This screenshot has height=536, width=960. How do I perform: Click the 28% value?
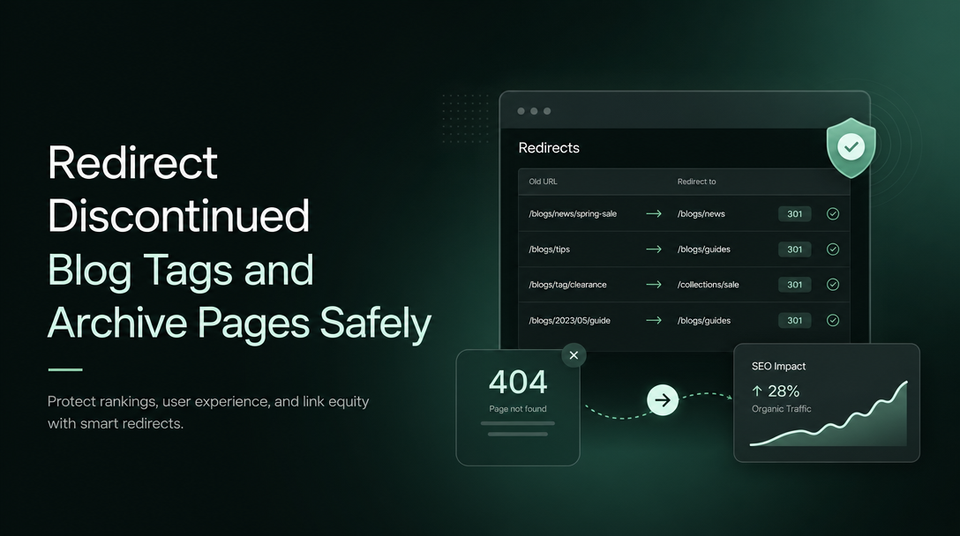[x=784, y=391]
